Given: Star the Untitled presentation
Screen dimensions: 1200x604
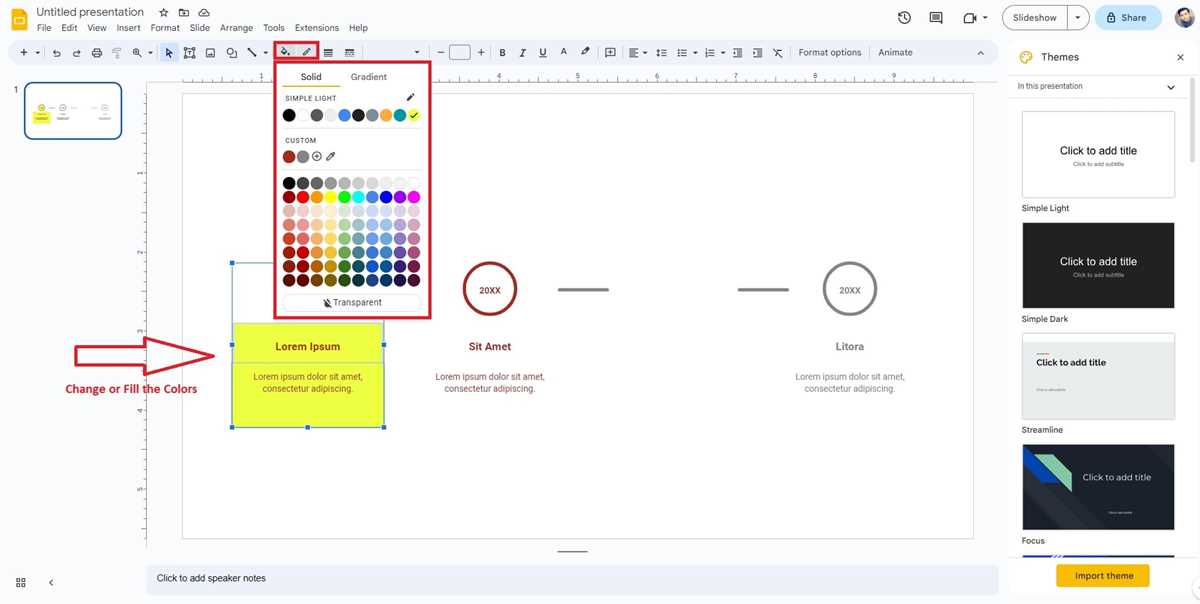Looking at the screenshot, I should click(x=163, y=12).
